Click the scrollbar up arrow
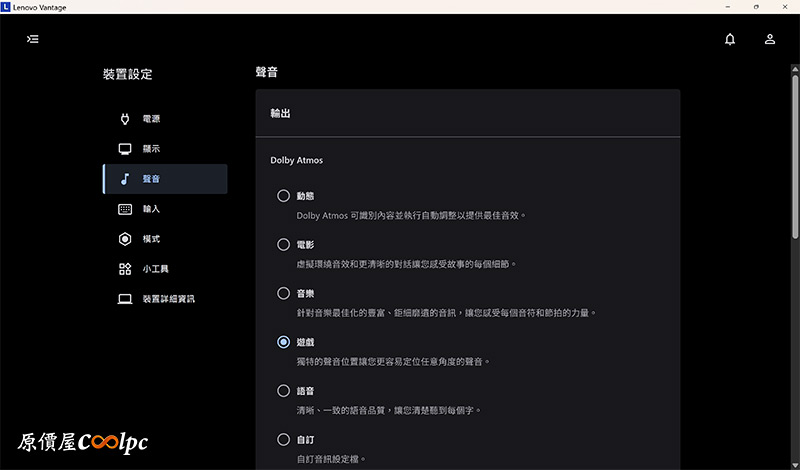Screen dimensions: 800x470 coord(795,69)
